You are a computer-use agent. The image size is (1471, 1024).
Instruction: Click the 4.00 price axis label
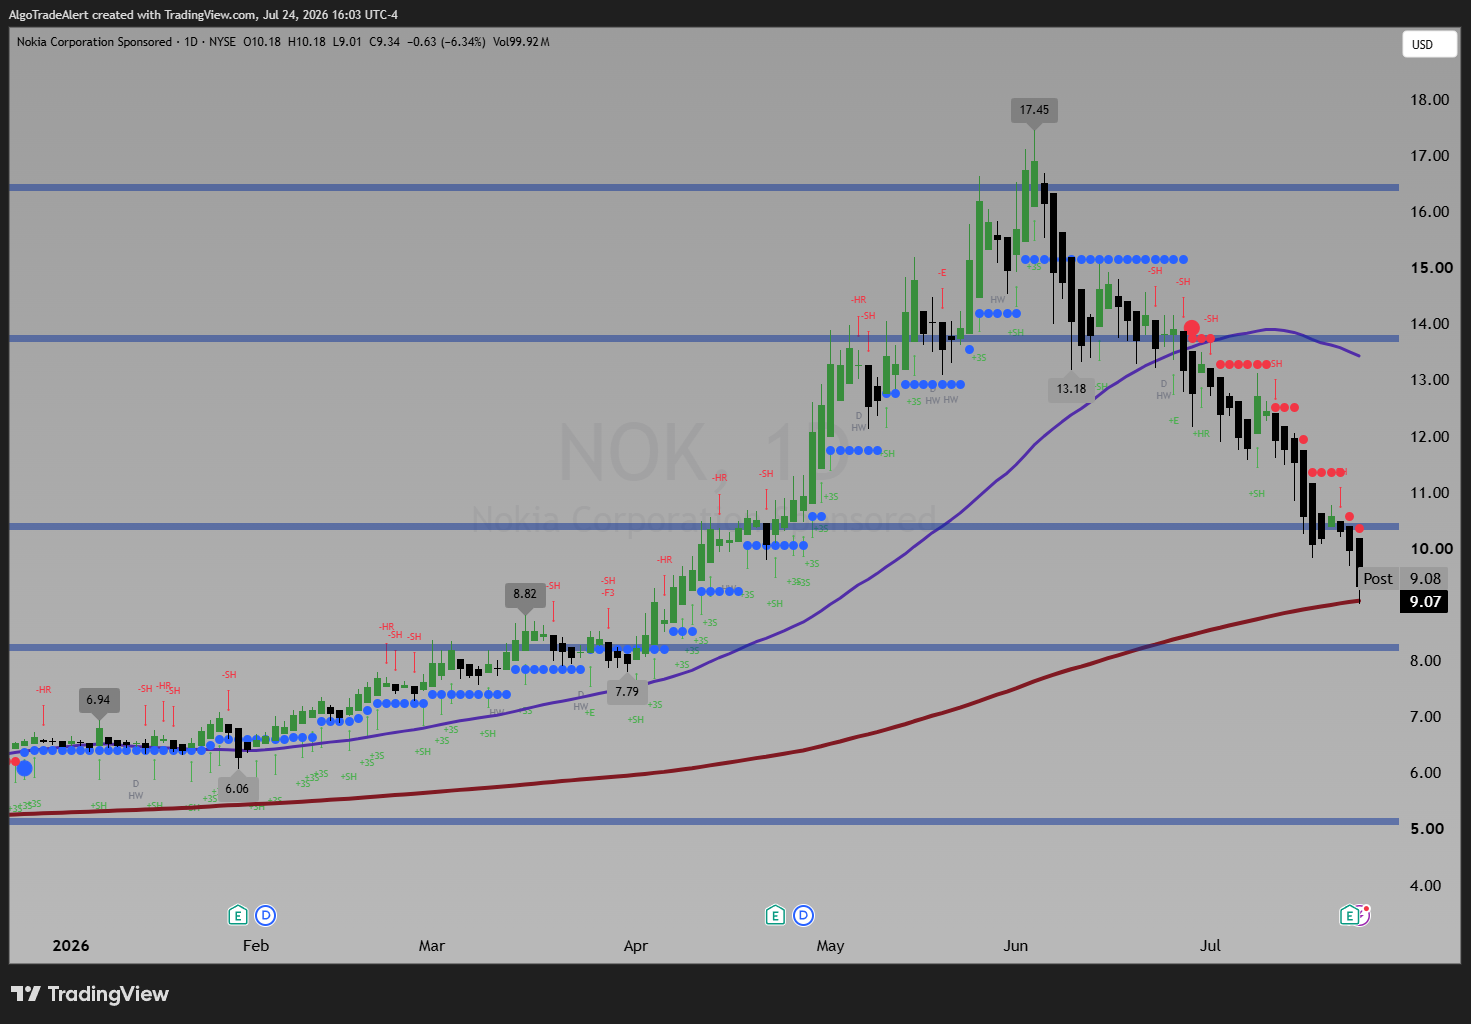coord(1425,885)
